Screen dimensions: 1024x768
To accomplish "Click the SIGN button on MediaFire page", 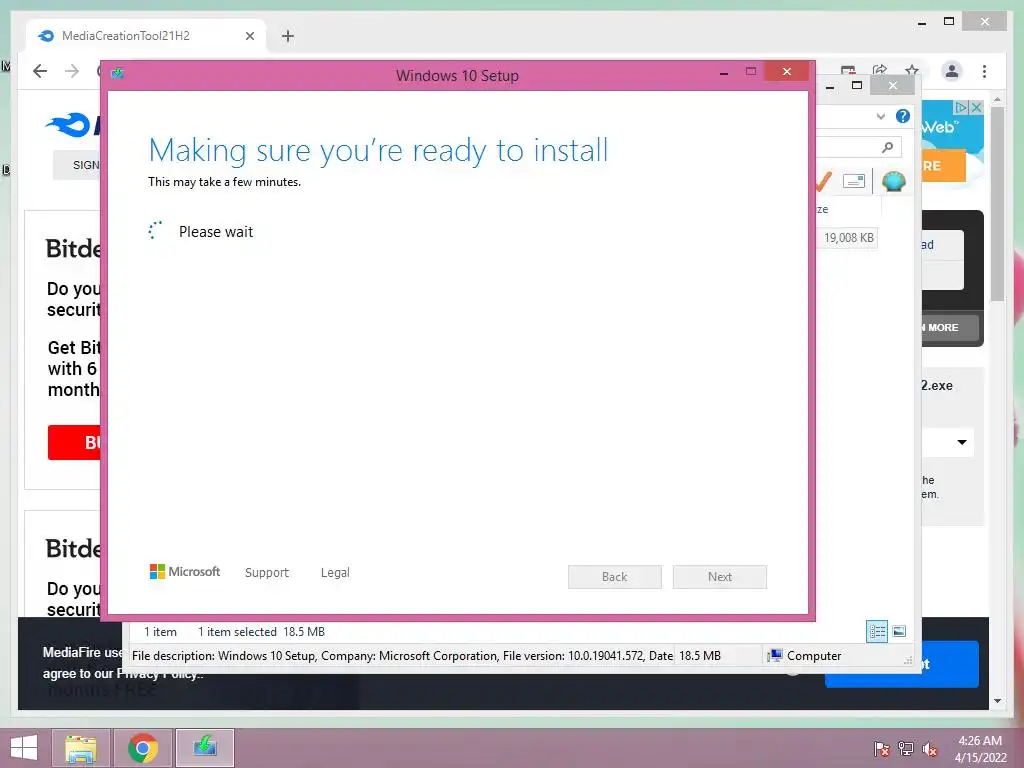I will (x=77, y=165).
